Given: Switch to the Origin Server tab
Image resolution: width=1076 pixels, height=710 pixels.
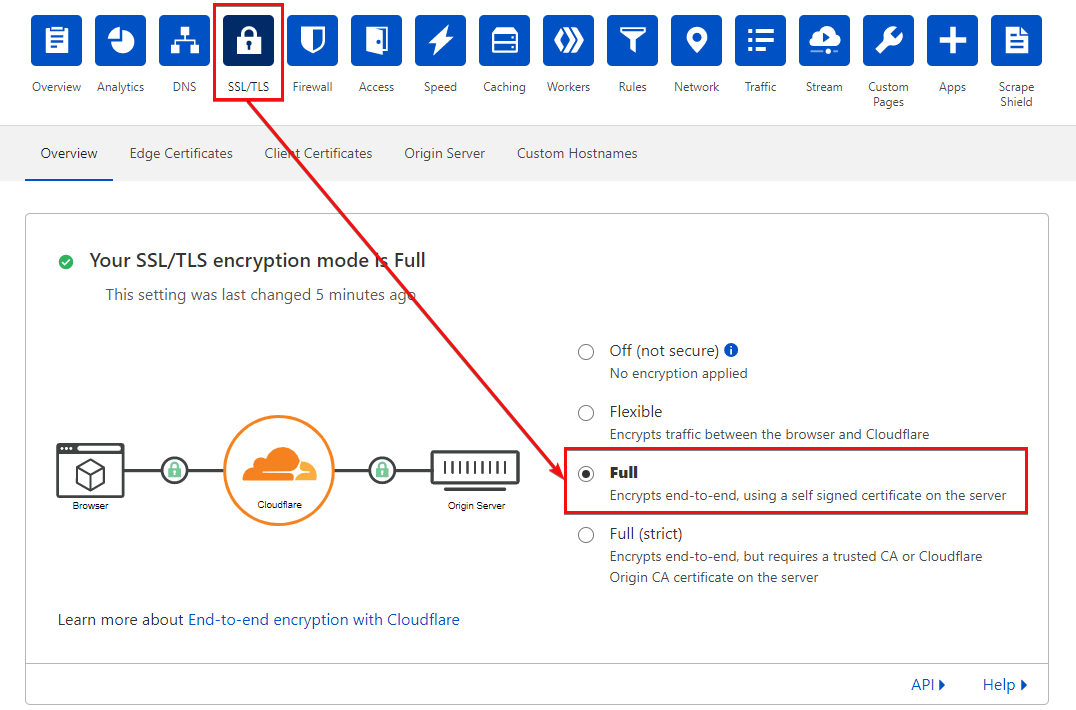Looking at the screenshot, I should point(445,154).
